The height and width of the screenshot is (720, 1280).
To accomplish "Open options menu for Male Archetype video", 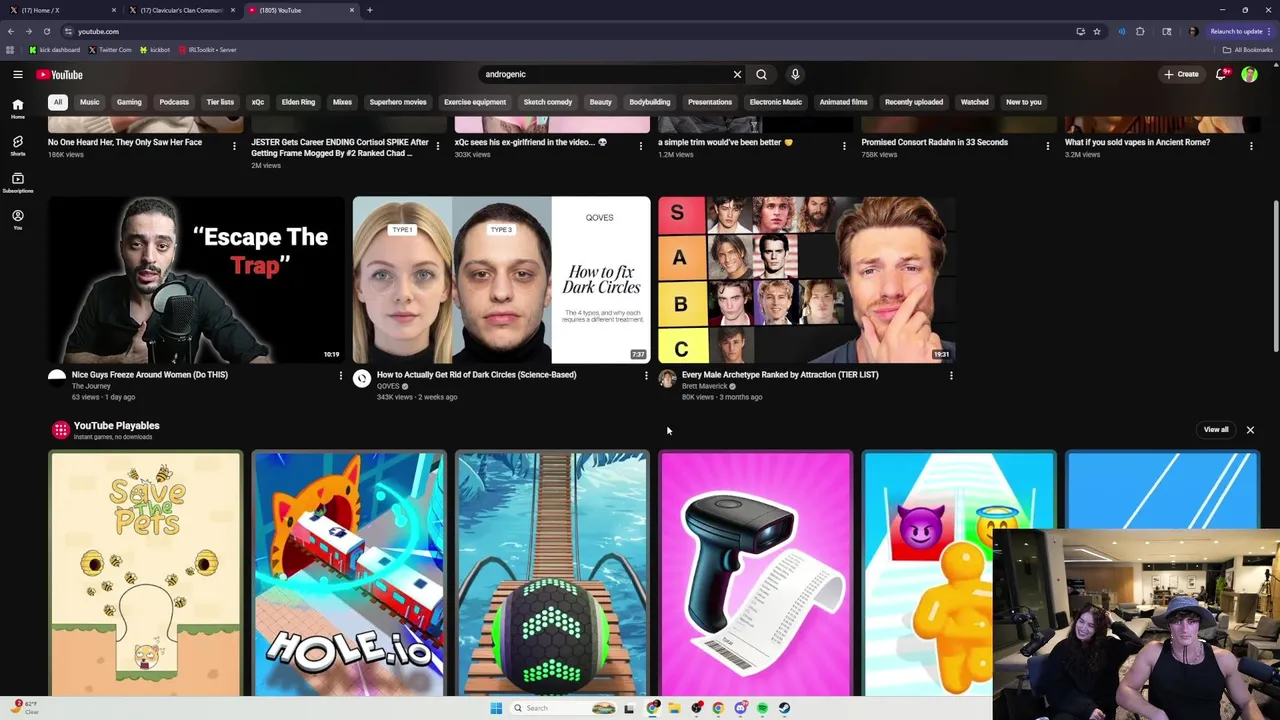I will pos(951,376).
